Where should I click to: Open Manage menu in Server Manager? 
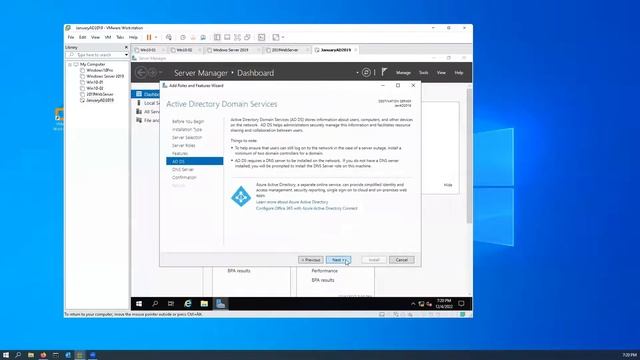pos(403,73)
